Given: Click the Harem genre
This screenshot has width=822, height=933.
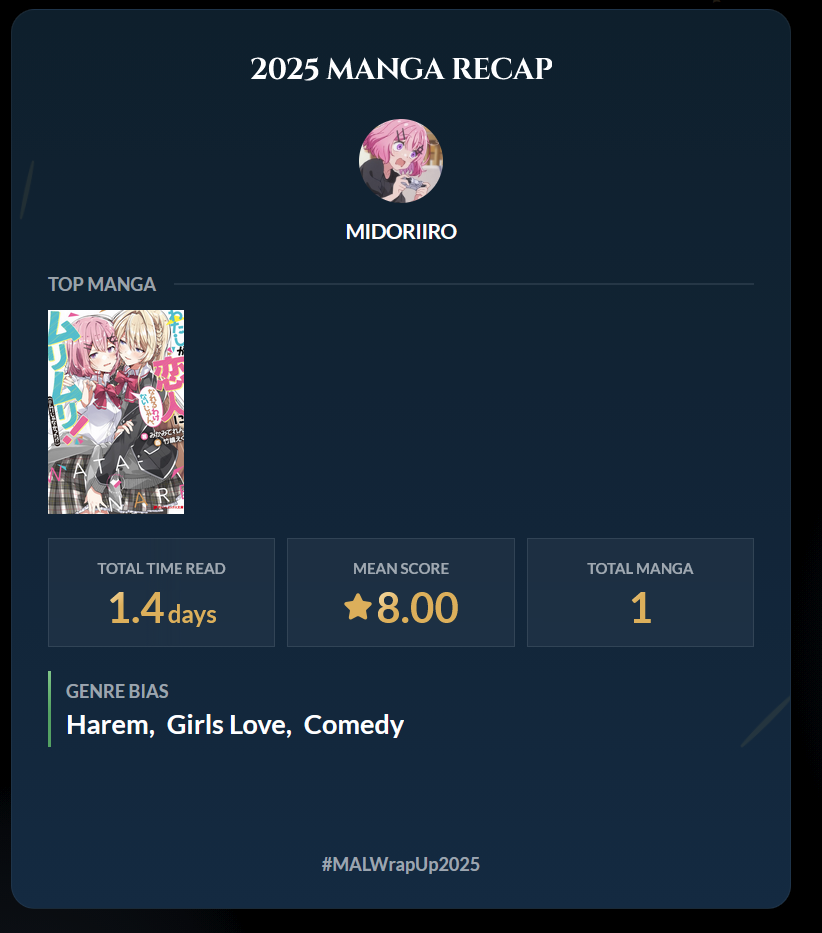Looking at the screenshot, I should pos(110,725).
